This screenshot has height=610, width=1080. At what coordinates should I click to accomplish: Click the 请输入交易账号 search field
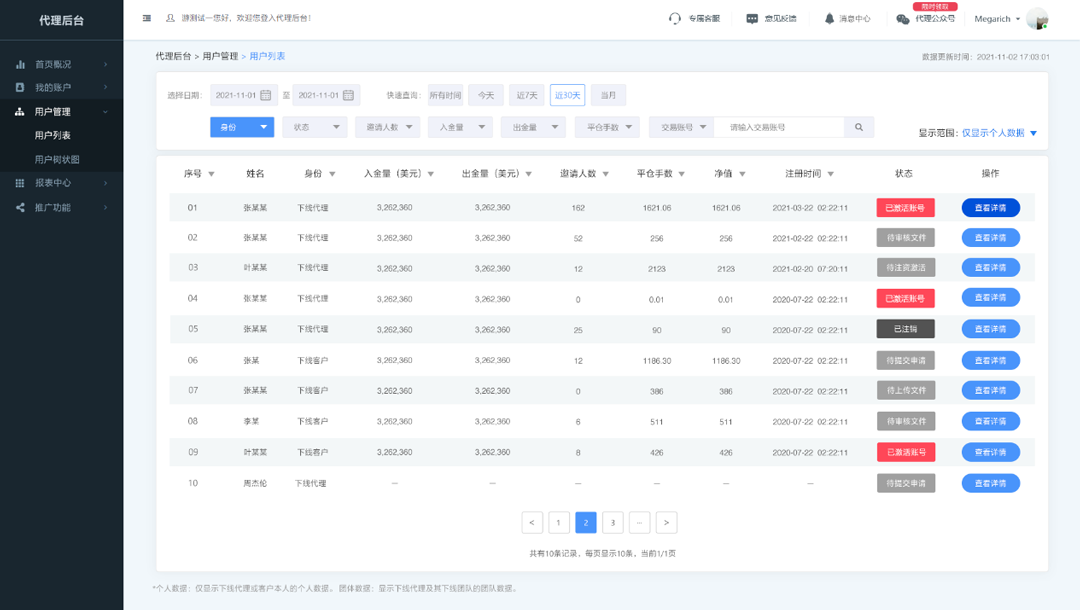(x=779, y=127)
